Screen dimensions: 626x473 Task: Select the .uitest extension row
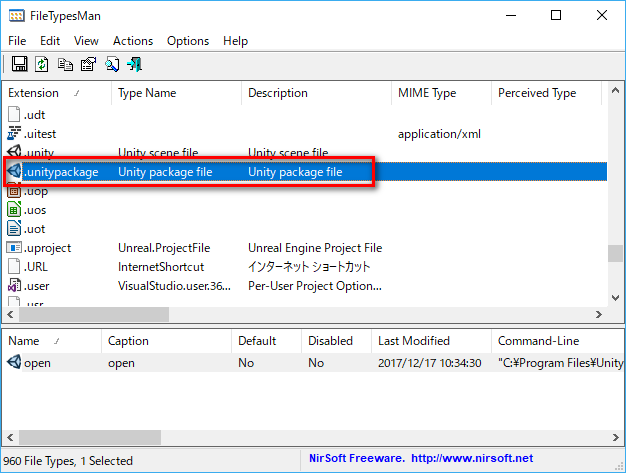(305, 134)
